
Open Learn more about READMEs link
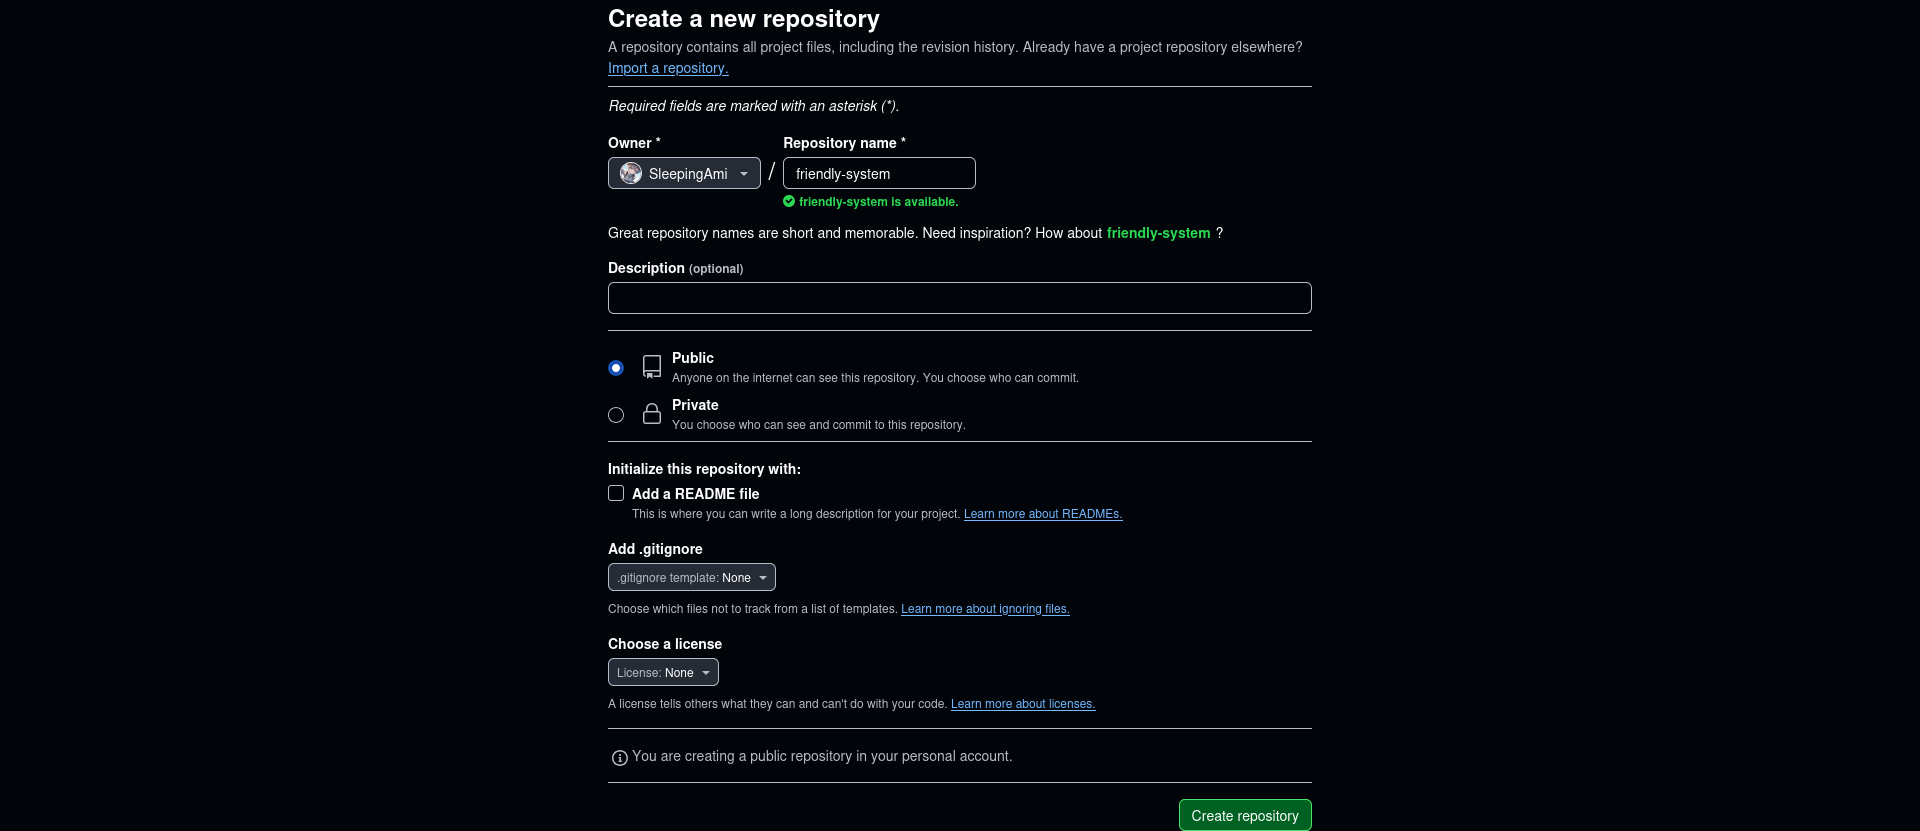(x=1043, y=514)
